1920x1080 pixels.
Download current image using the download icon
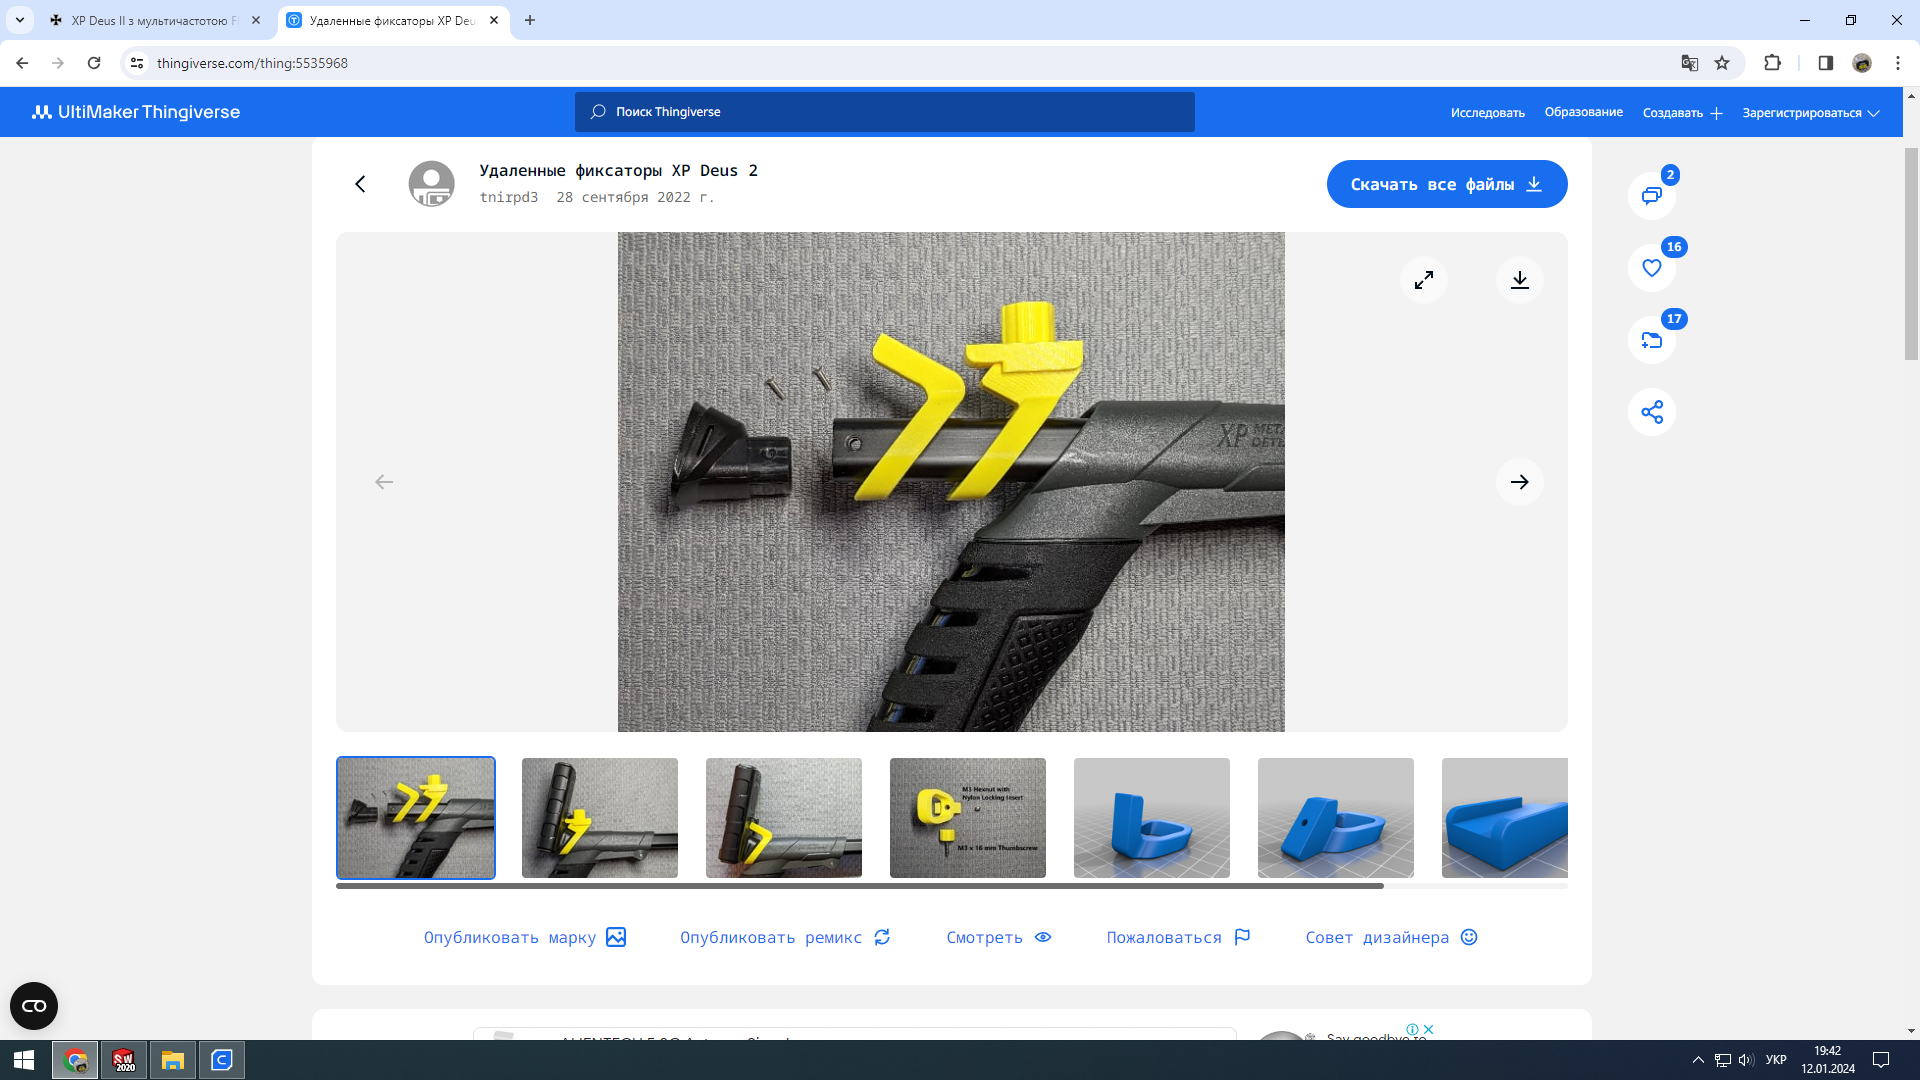tap(1520, 280)
